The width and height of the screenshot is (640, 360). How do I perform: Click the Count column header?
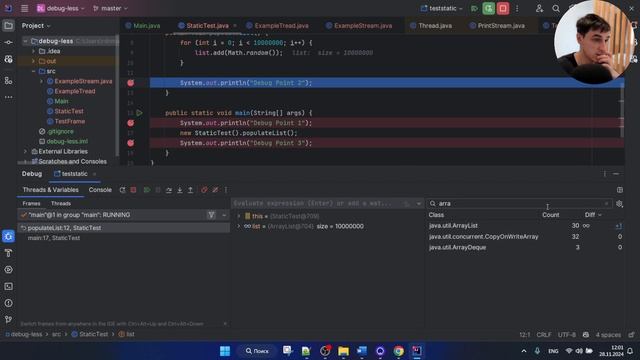coord(551,215)
